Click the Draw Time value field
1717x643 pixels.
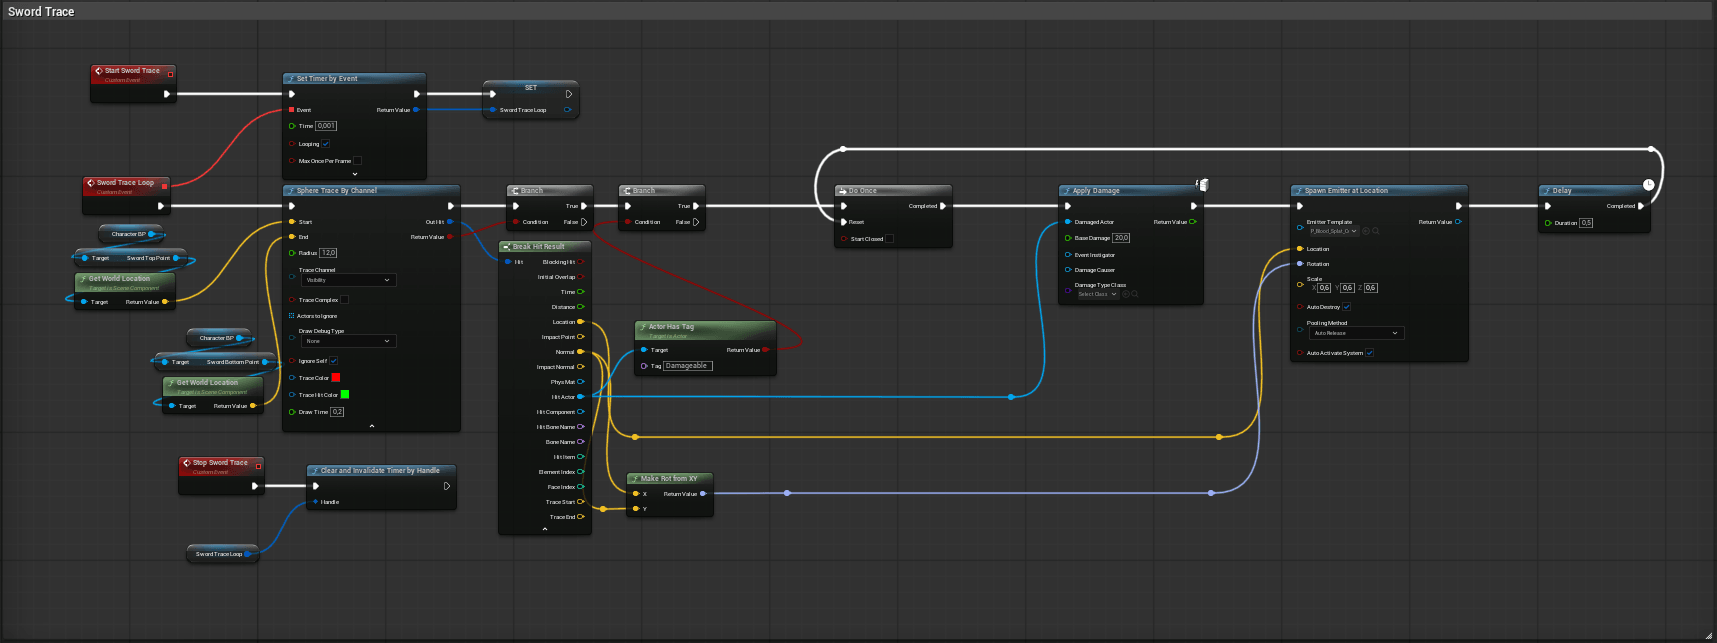coord(337,412)
